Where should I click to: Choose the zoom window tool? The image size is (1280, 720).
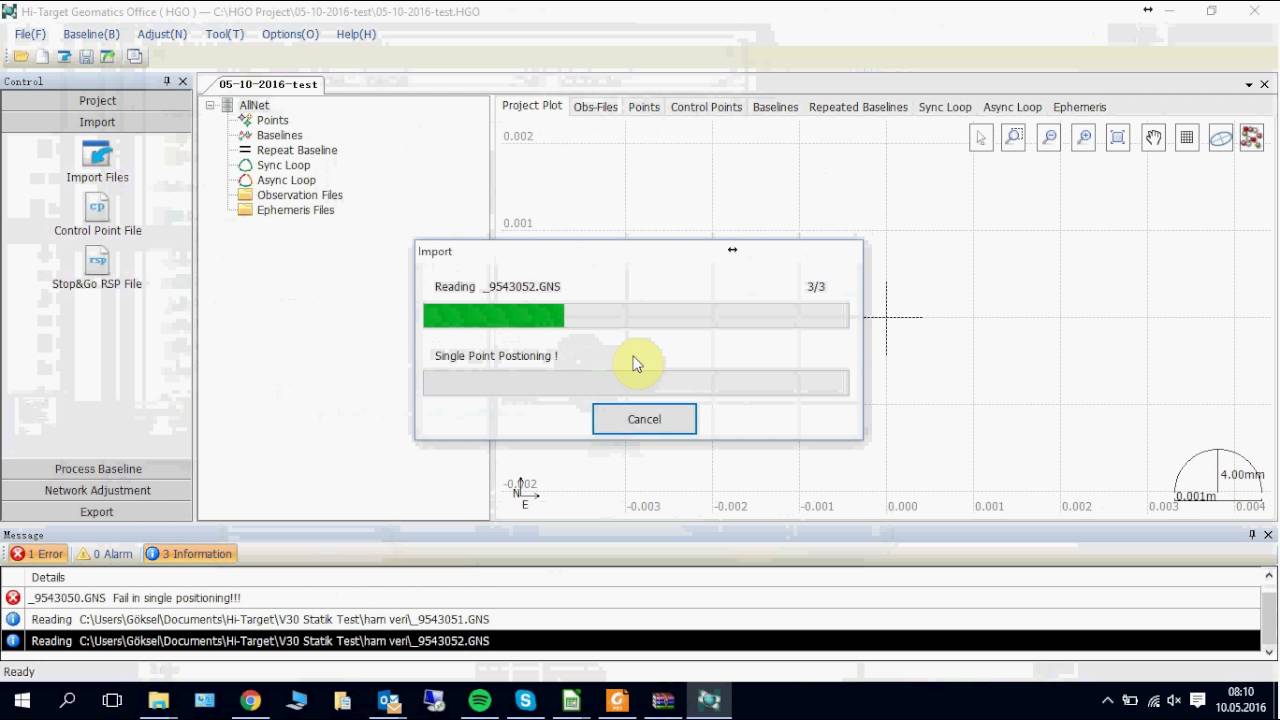click(1014, 138)
